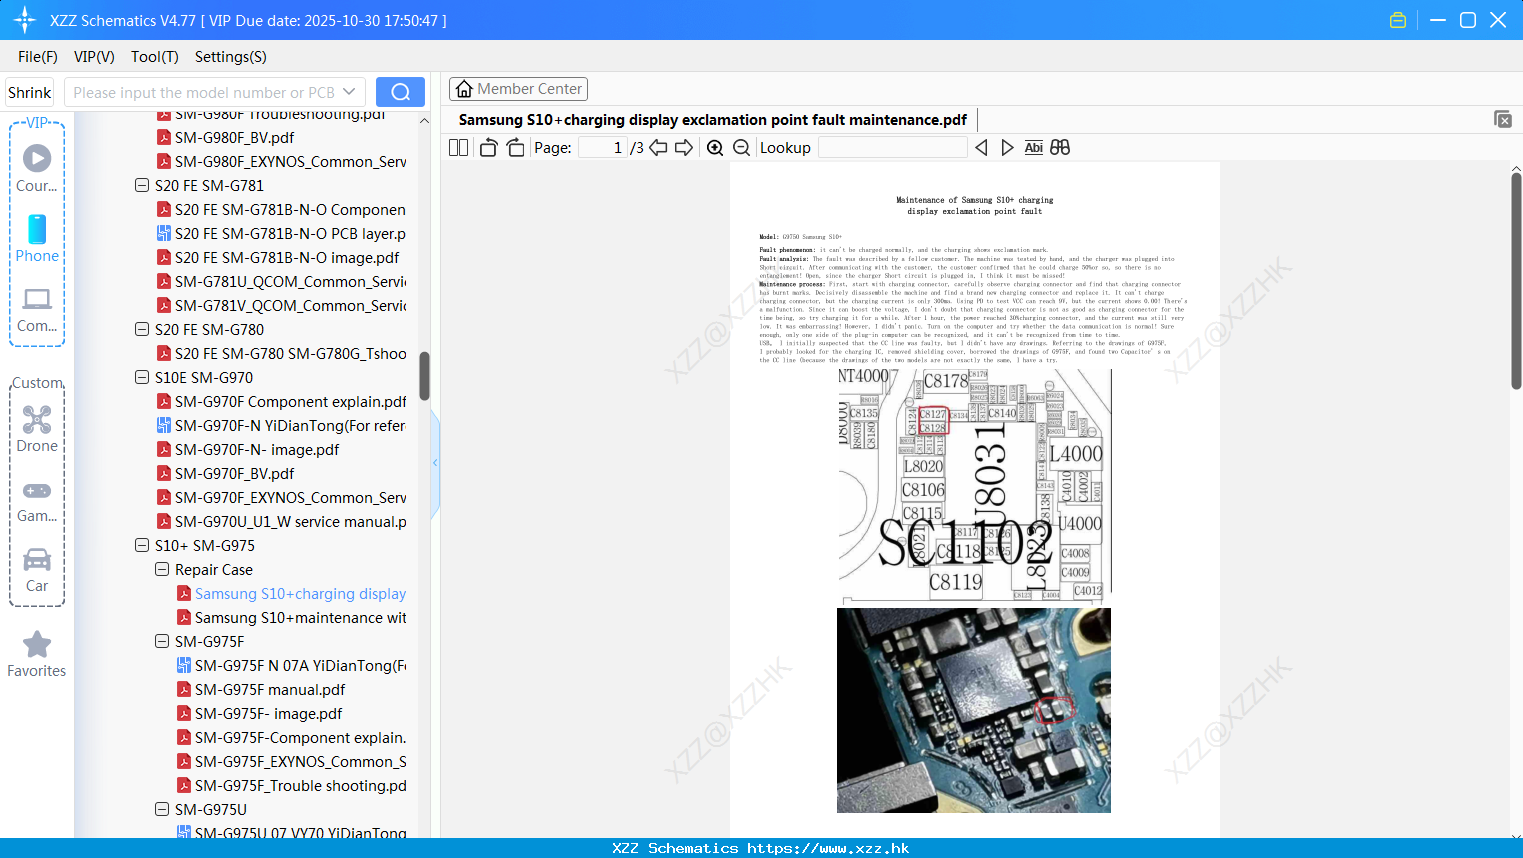This screenshot has height=858, width=1523.
Task: Click the XZZ app logo in title bar
Action: pos(24,20)
